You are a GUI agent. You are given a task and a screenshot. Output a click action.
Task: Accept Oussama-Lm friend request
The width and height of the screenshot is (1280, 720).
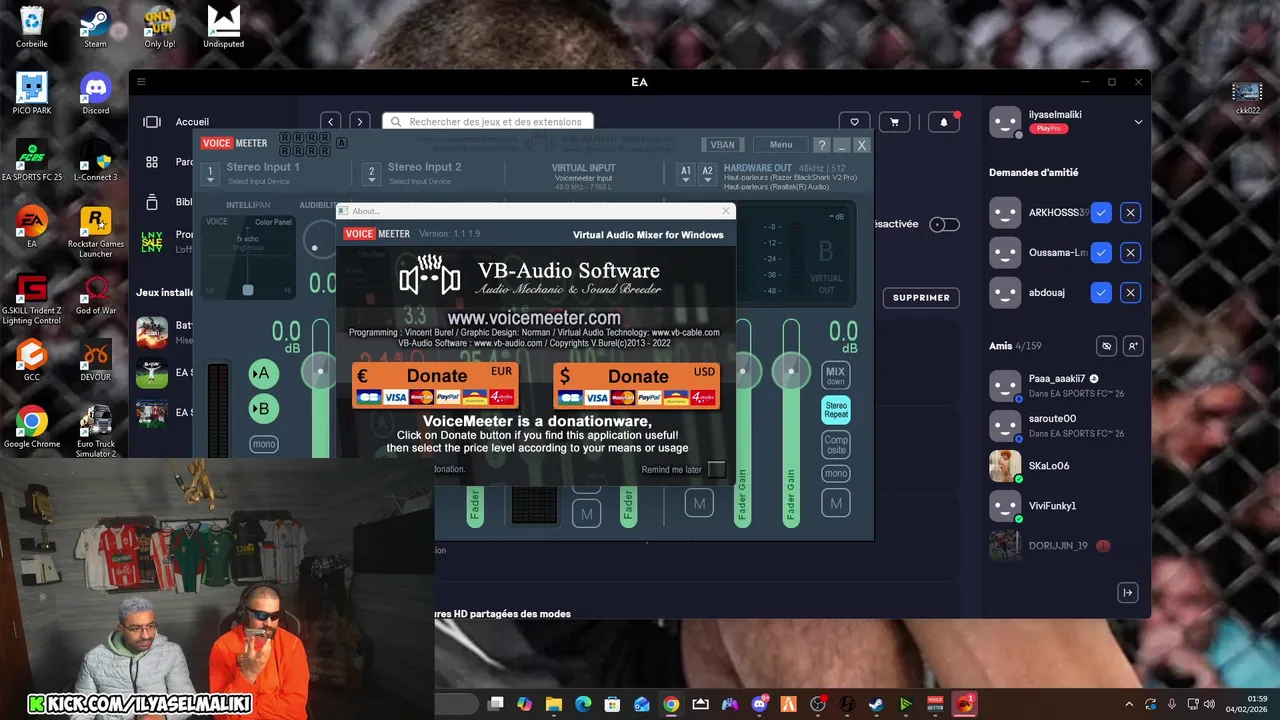coord(1101,253)
